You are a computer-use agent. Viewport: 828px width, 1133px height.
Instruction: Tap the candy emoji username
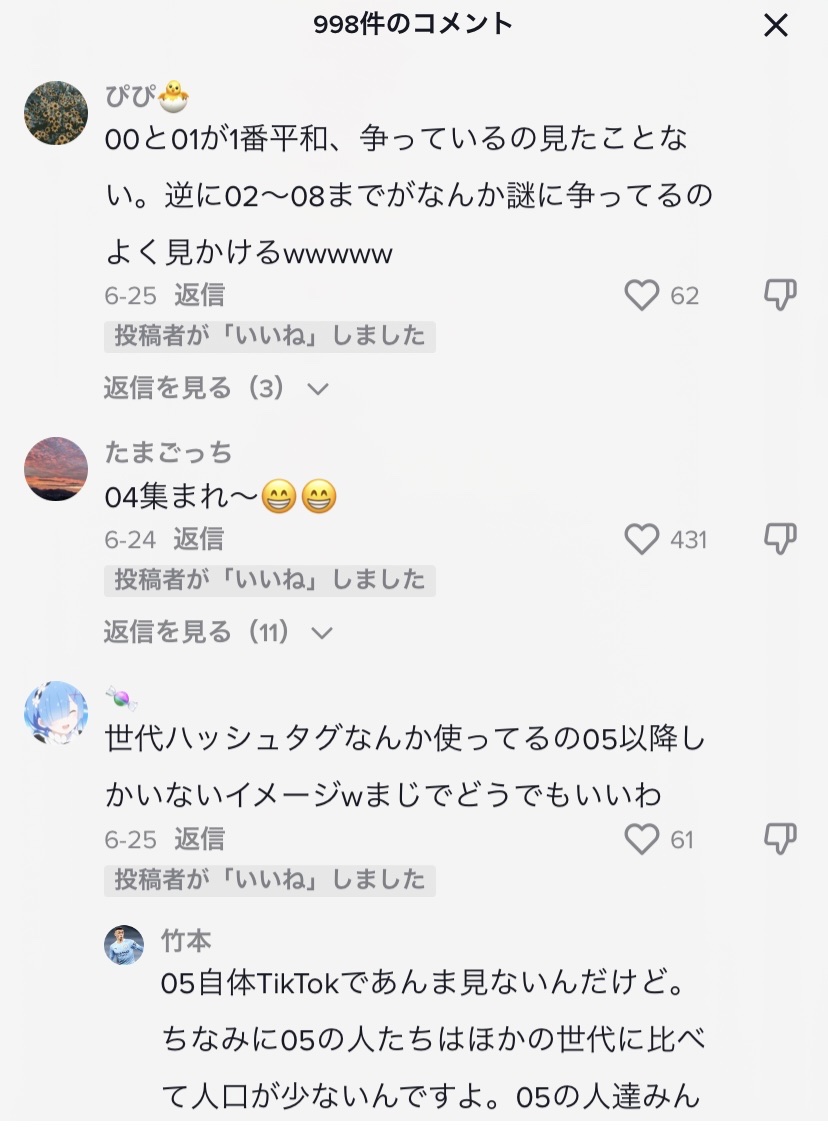121,698
